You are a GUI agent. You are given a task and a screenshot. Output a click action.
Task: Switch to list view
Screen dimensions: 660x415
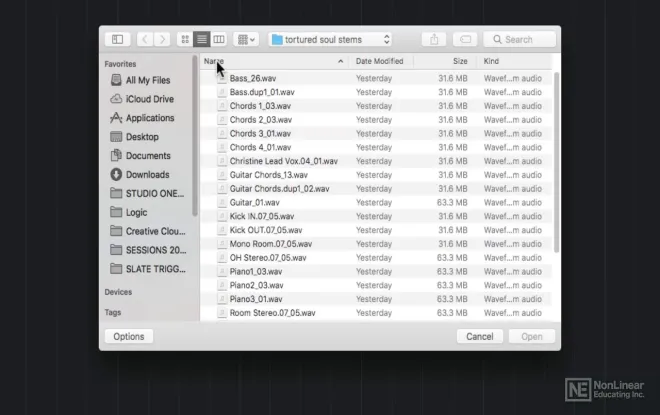point(202,40)
